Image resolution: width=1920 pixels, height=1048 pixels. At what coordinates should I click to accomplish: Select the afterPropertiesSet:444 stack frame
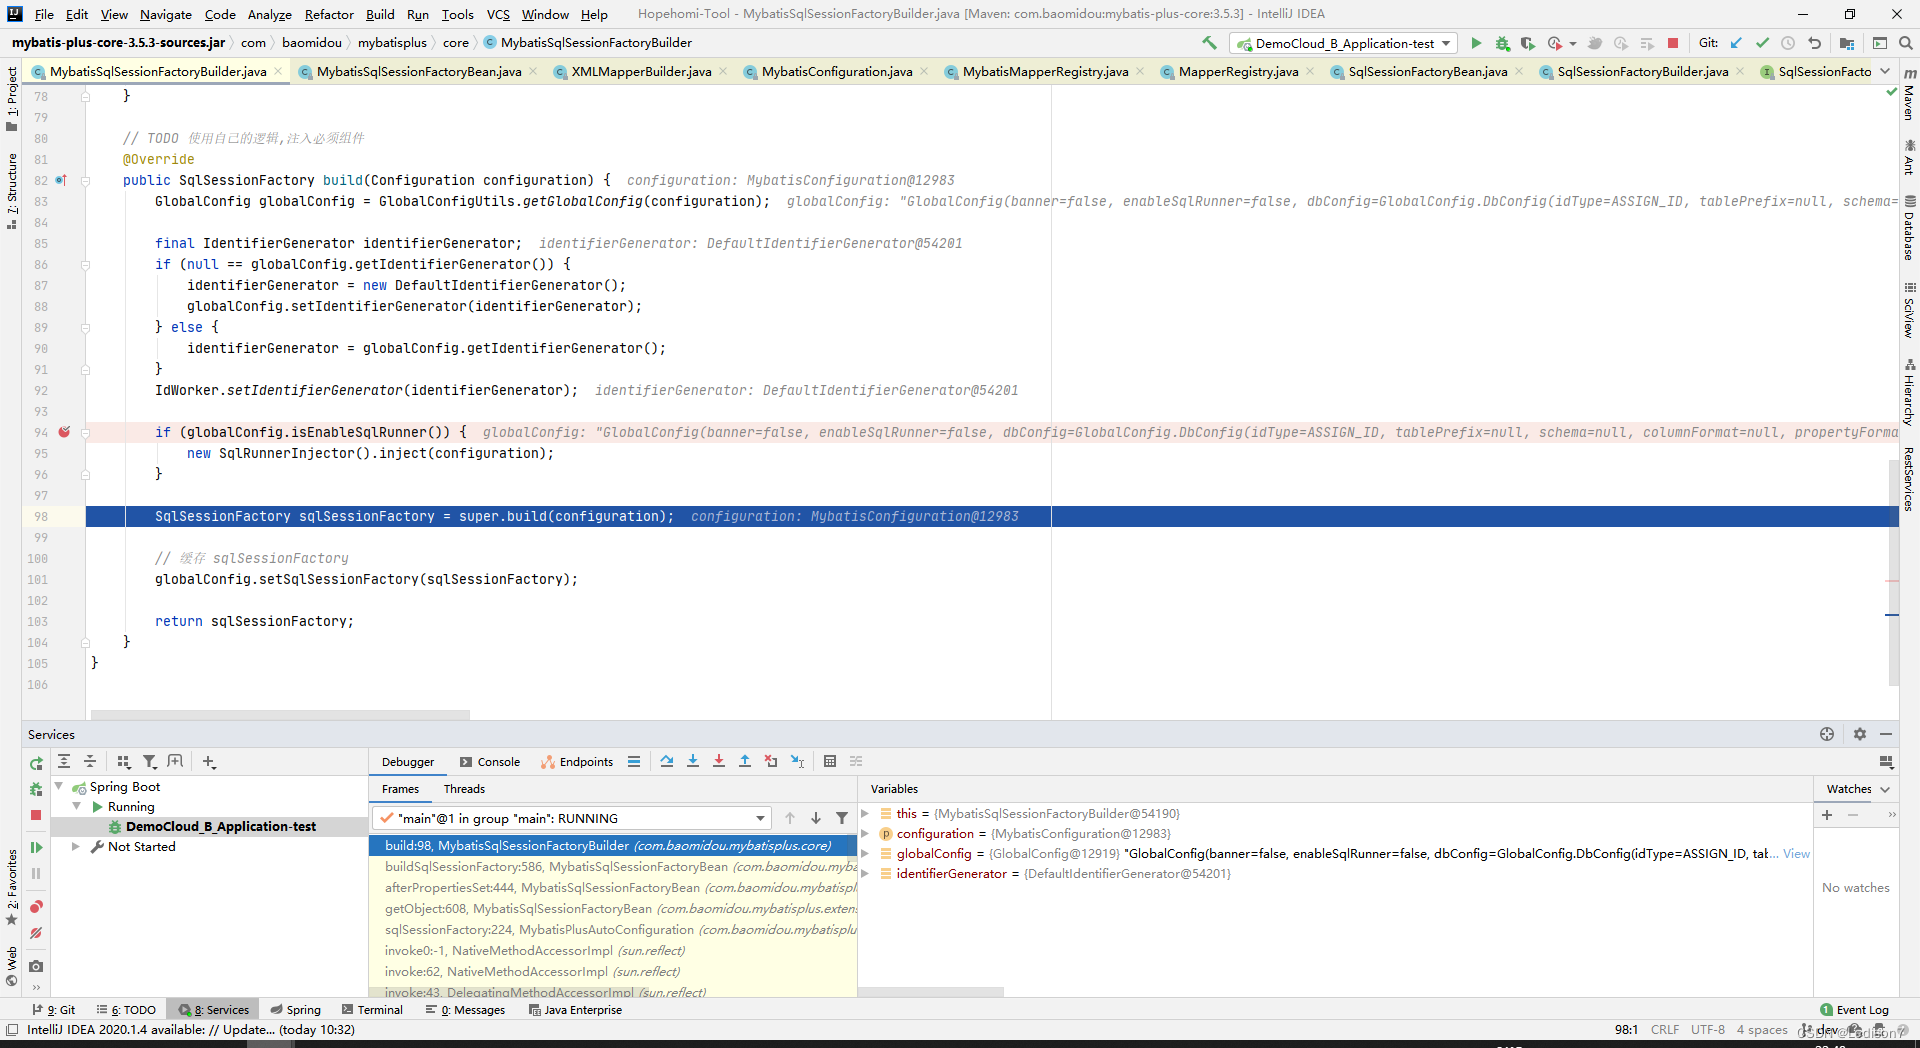(613, 888)
